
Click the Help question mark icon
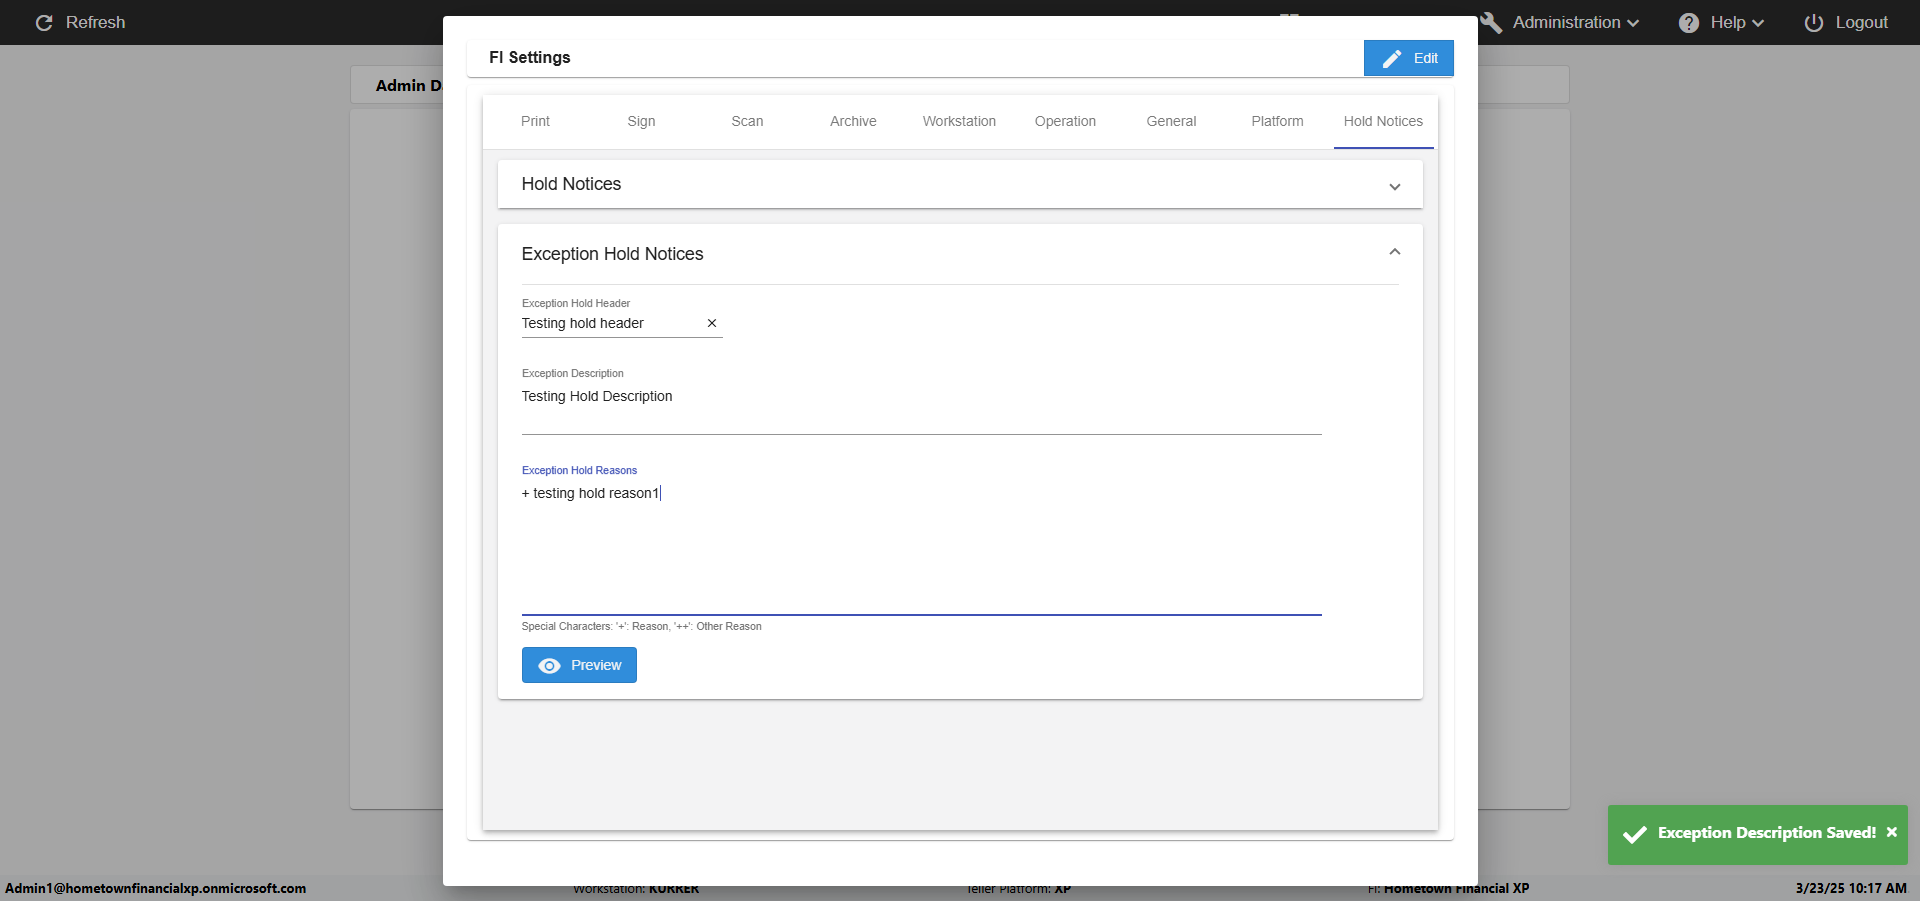(x=1689, y=23)
